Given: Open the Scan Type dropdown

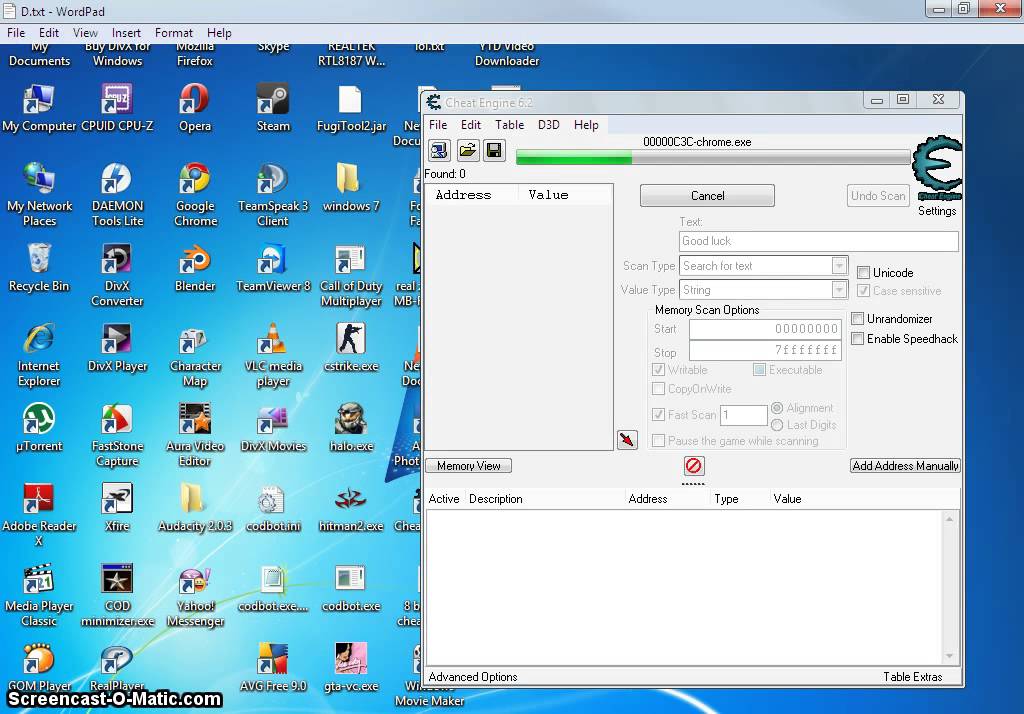Looking at the screenshot, I should [x=839, y=266].
